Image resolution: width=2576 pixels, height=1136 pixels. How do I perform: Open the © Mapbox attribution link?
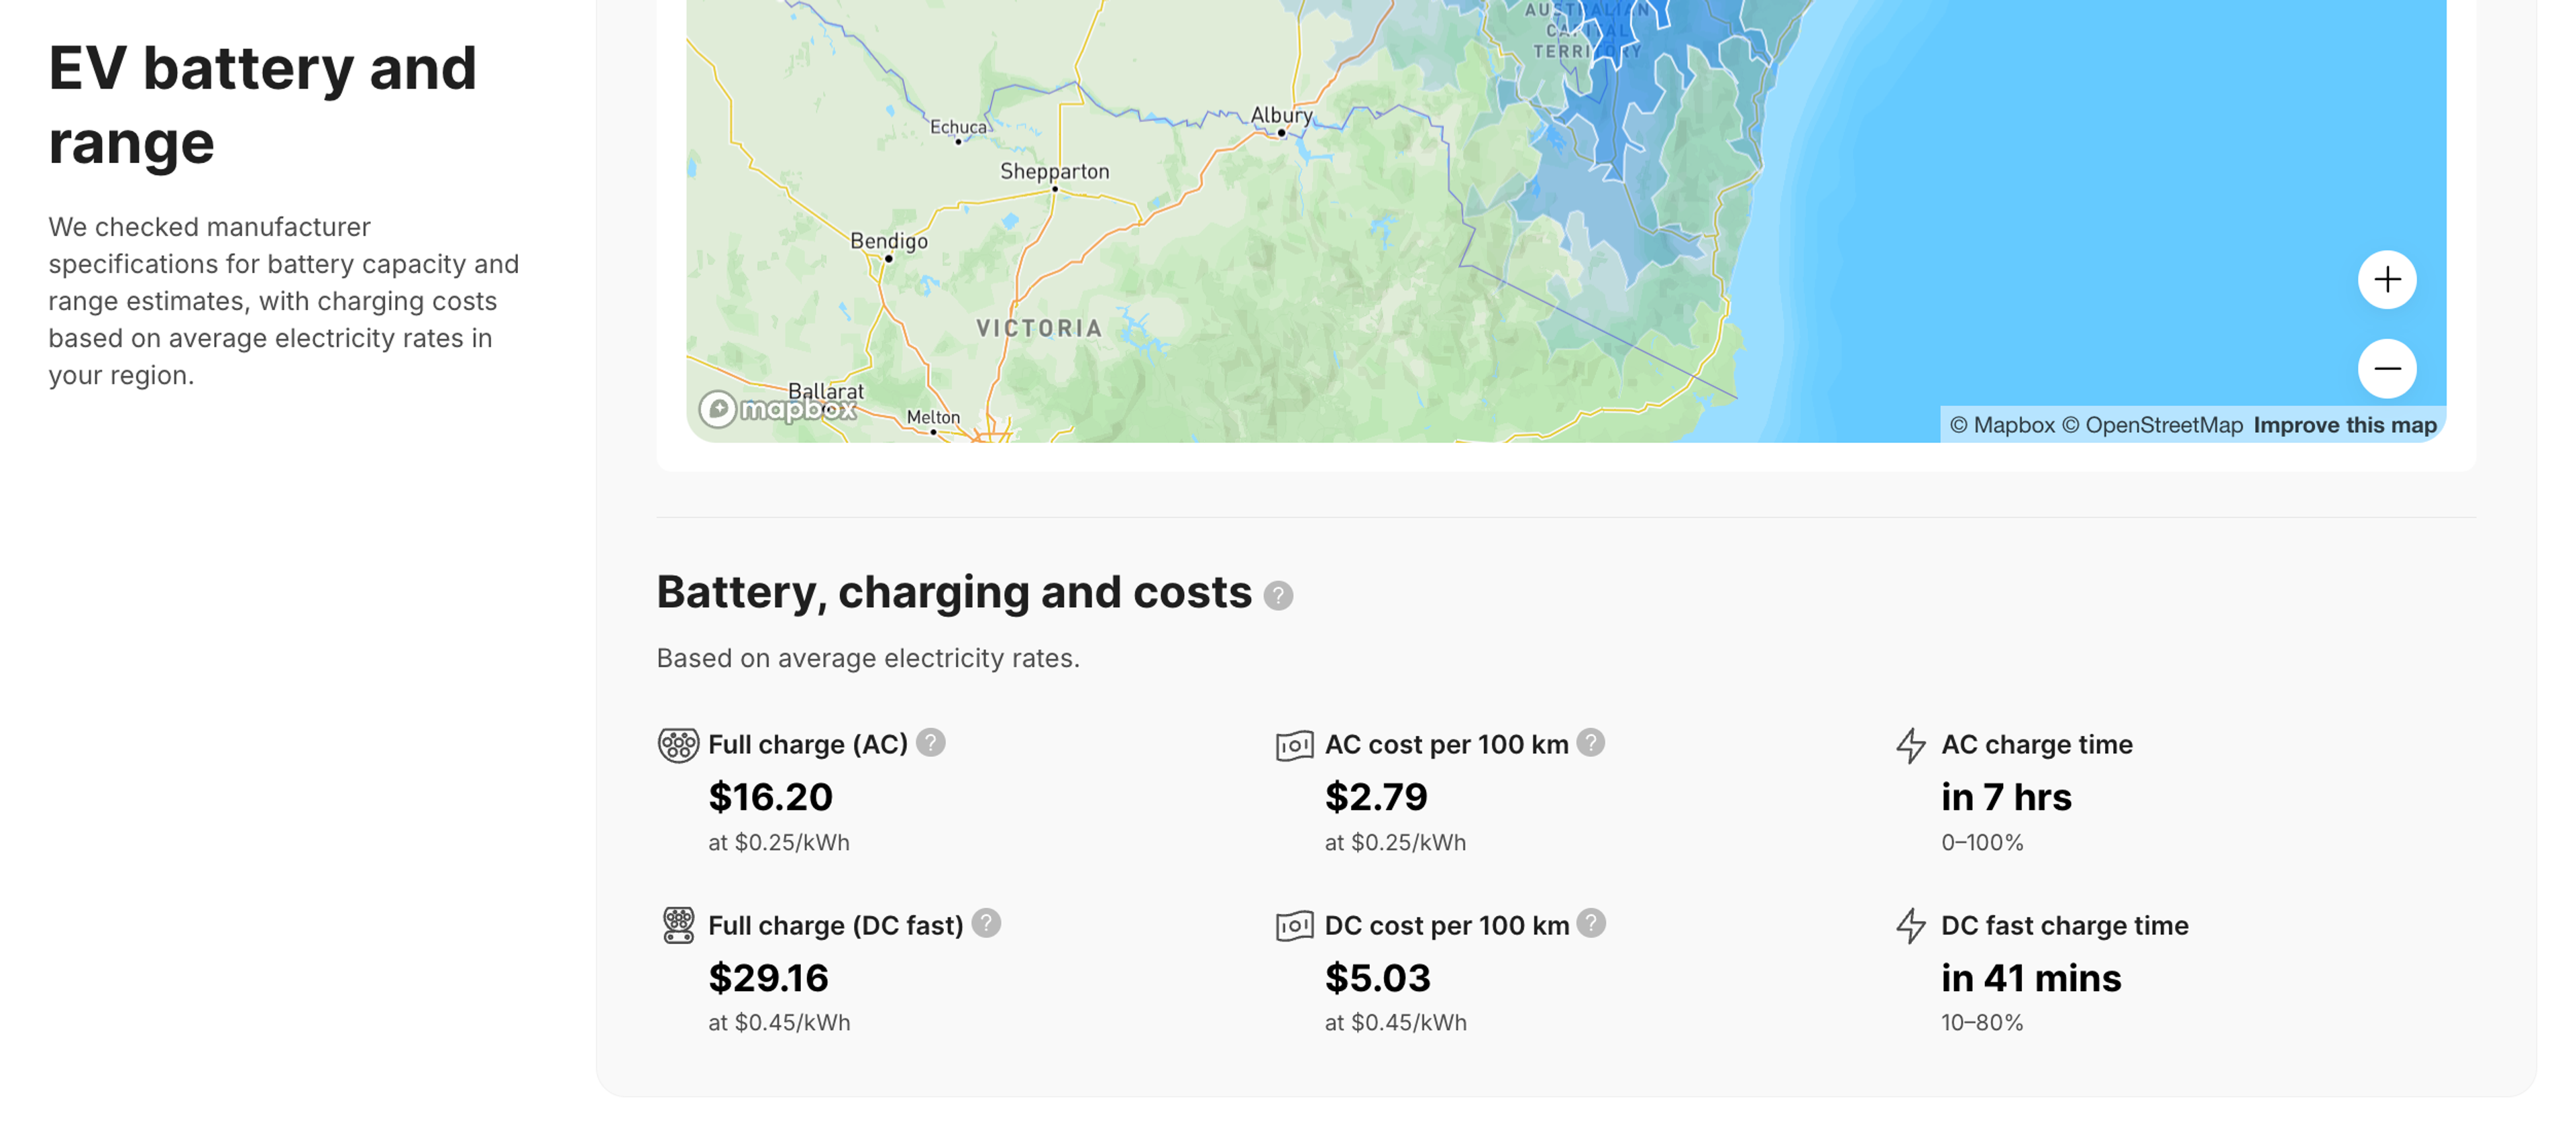tap(2001, 425)
